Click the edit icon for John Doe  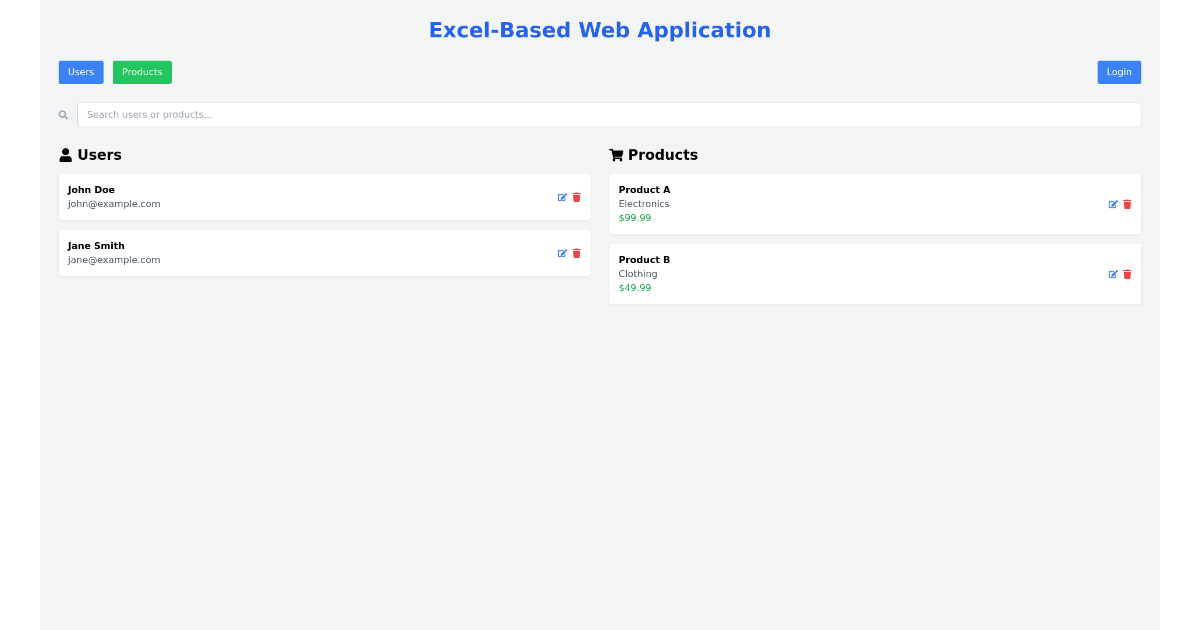click(x=563, y=197)
